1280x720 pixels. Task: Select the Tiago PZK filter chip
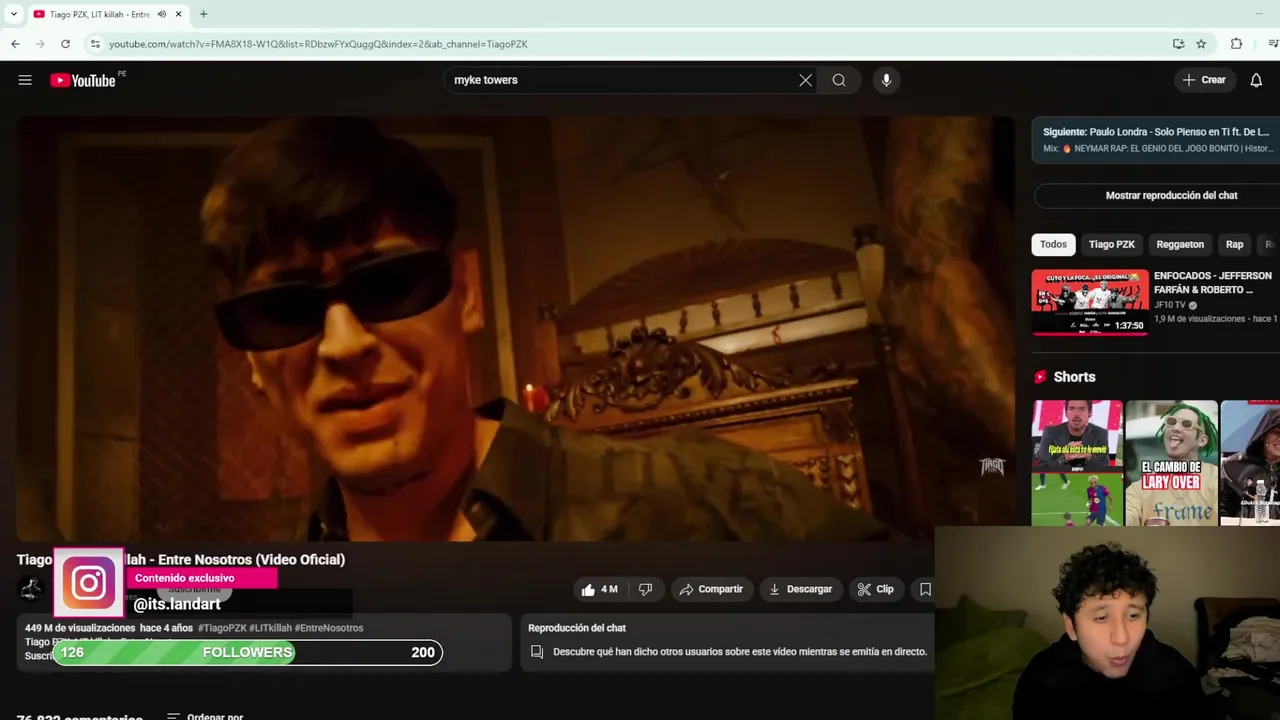pos(1111,244)
